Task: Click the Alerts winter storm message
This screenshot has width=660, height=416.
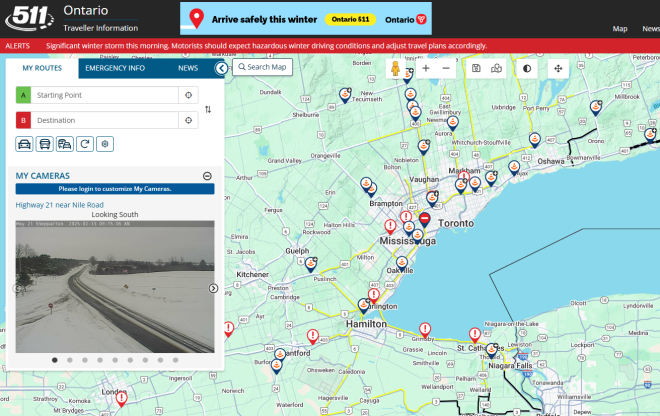Action: [266, 46]
